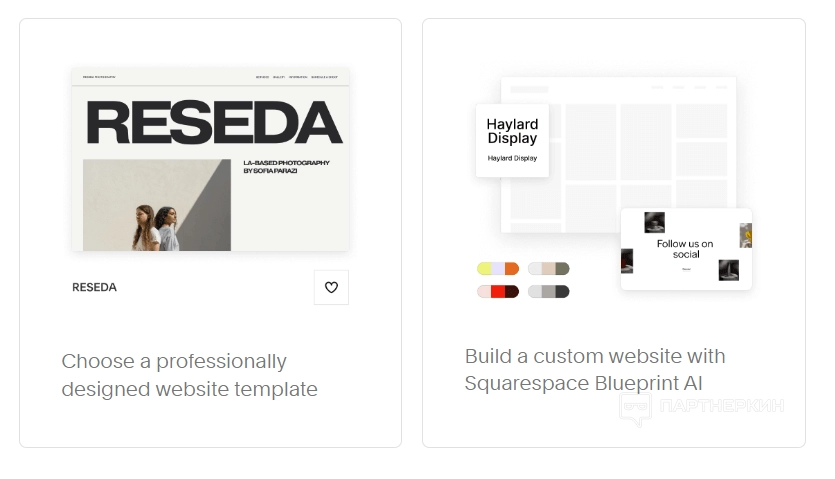Image resolution: width=835 pixels, height=479 pixels.
Task: Click the yellow flower image on social card edge
Action: pyautogui.click(x=746, y=235)
